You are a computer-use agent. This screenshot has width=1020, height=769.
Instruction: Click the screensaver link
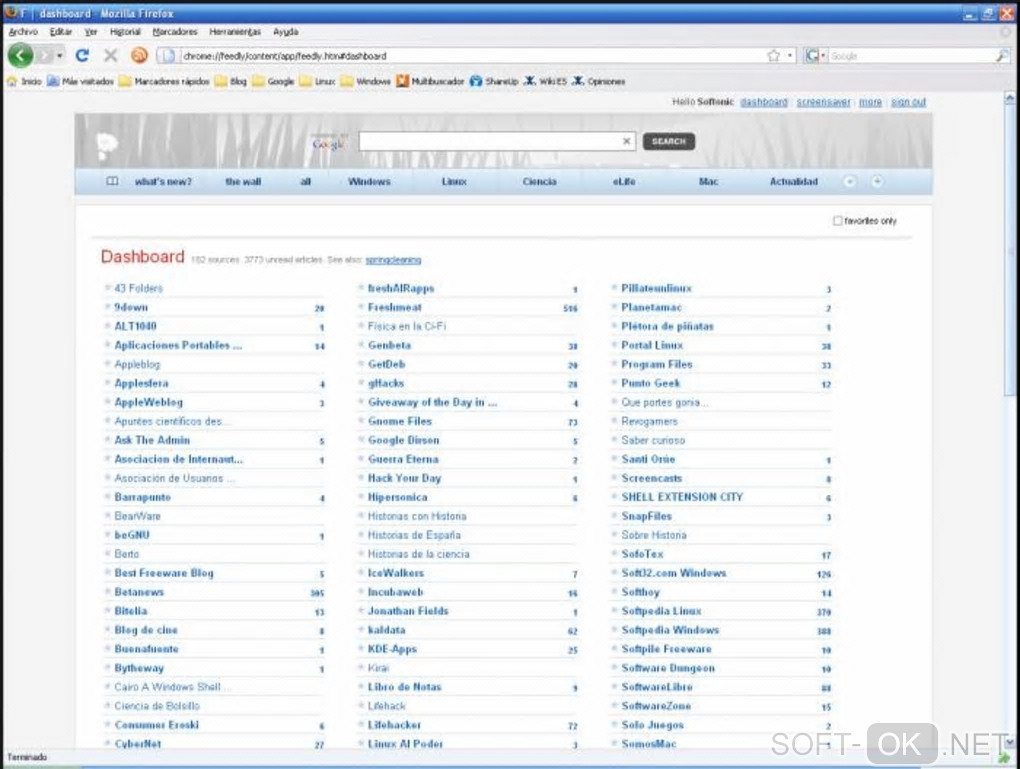[824, 102]
